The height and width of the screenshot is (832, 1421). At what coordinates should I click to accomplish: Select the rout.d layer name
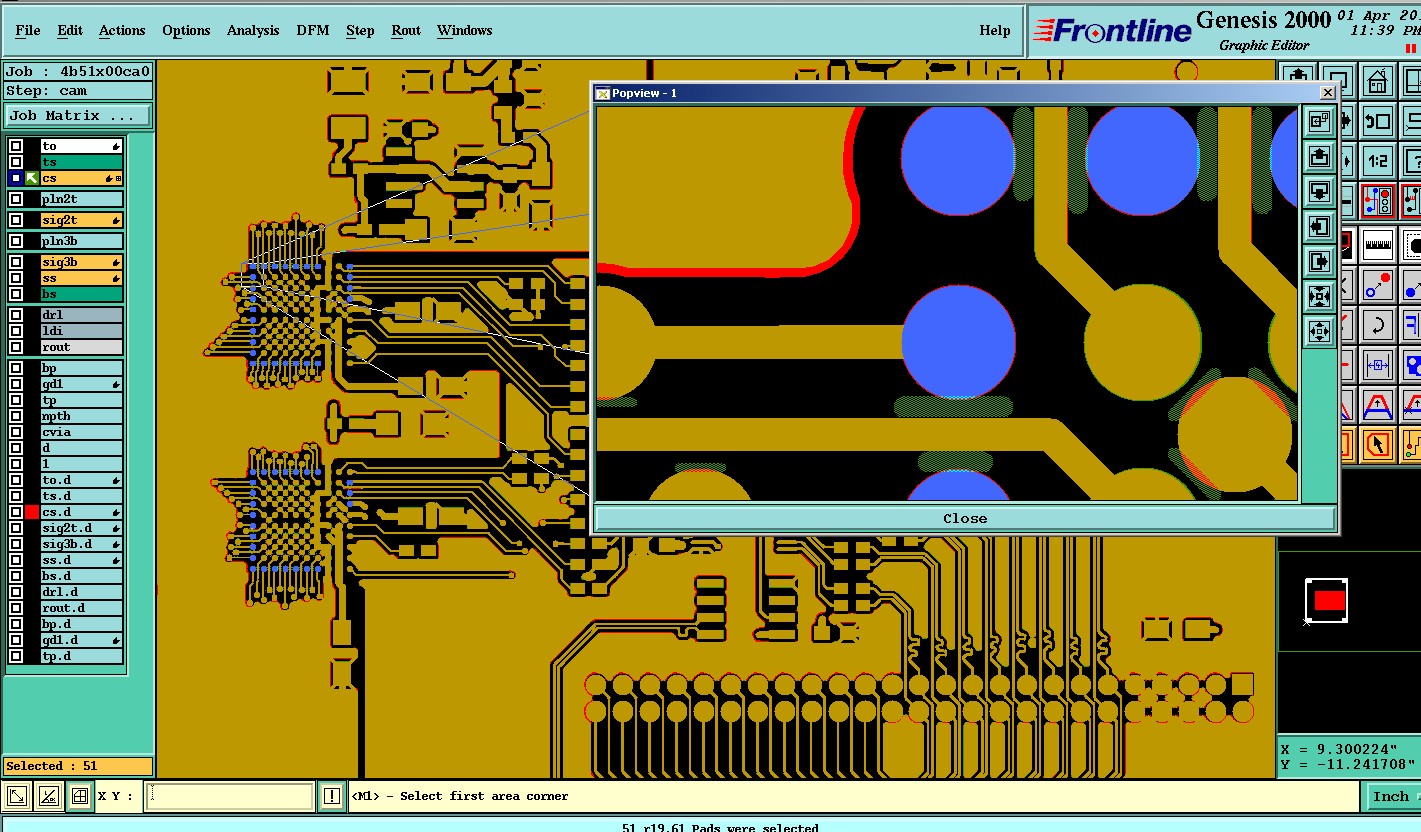[x=81, y=608]
